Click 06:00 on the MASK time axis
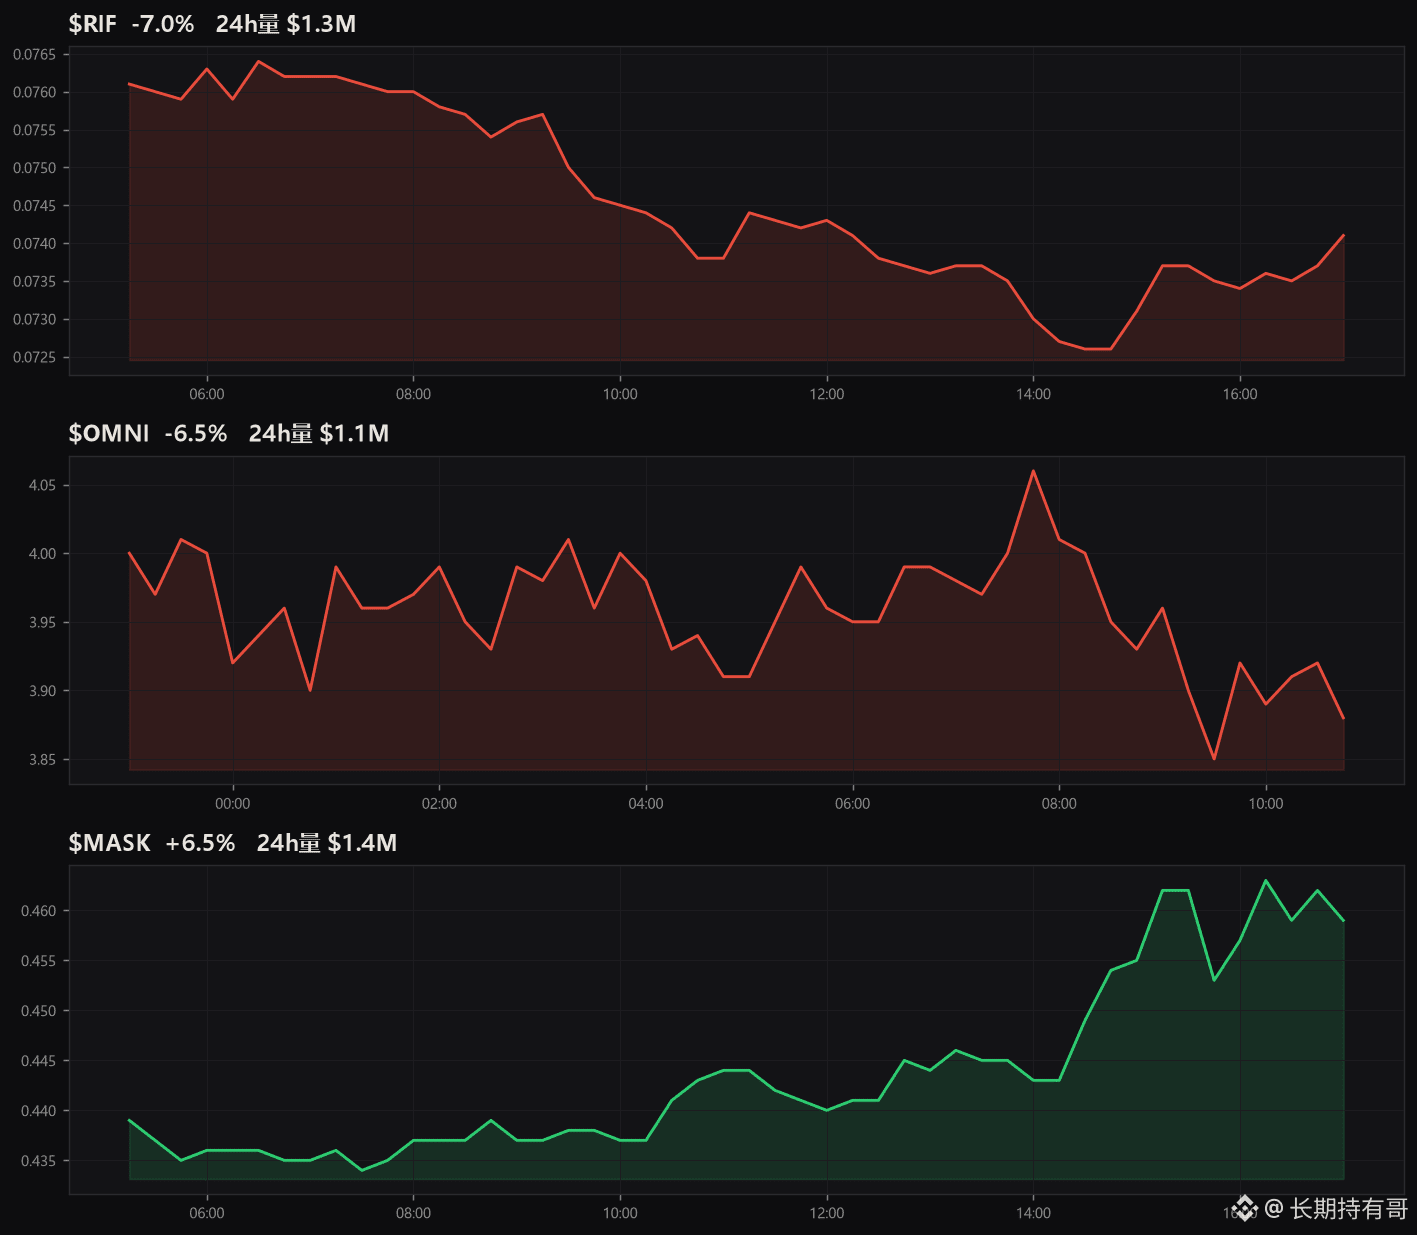This screenshot has width=1417, height=1235. click(207, 1213)
